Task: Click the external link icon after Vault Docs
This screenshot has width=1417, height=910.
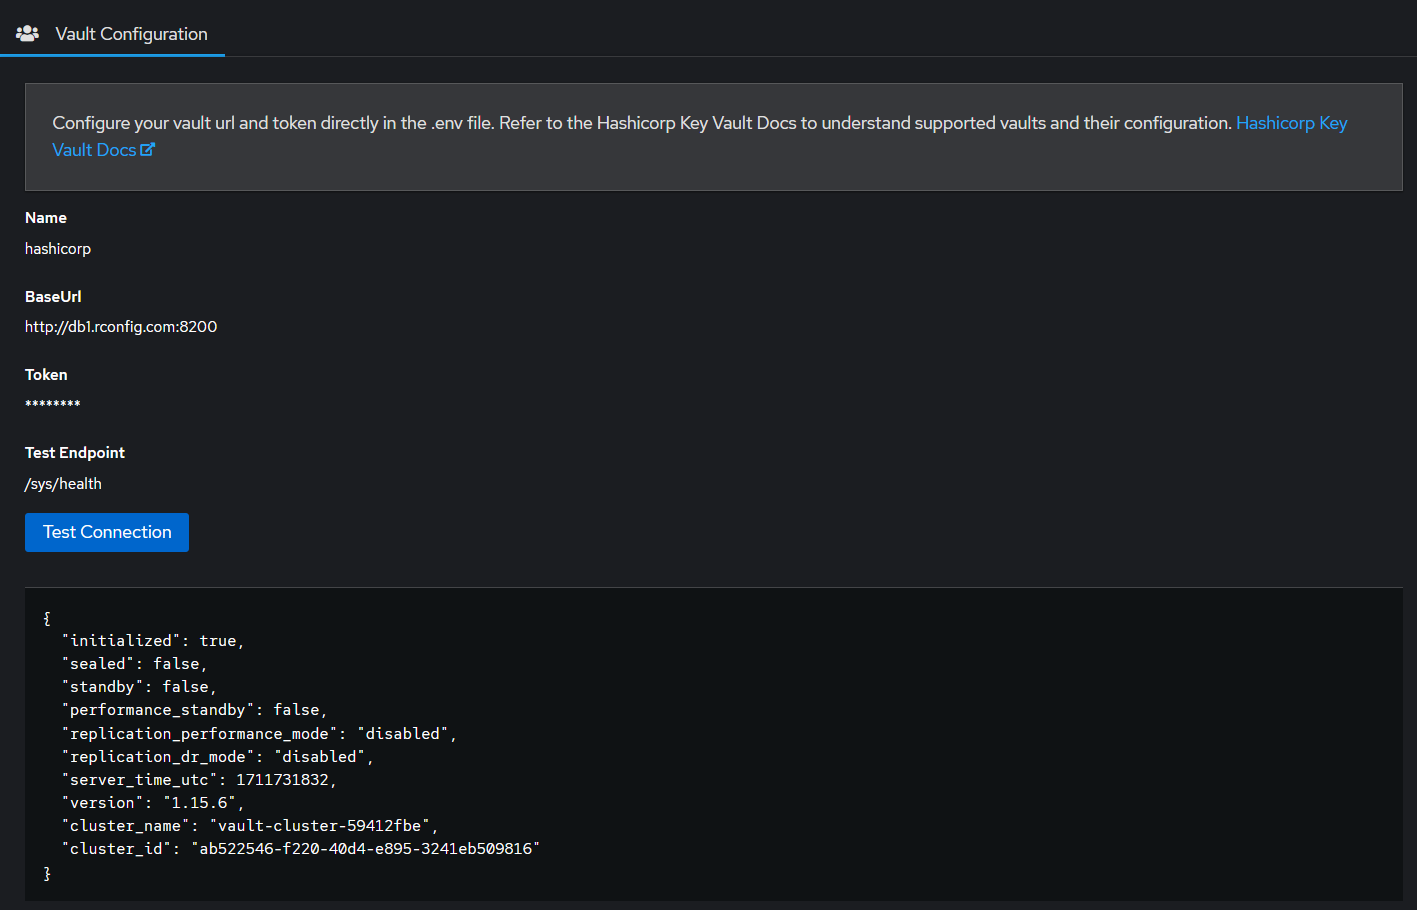Action: (x=148, y=150)
